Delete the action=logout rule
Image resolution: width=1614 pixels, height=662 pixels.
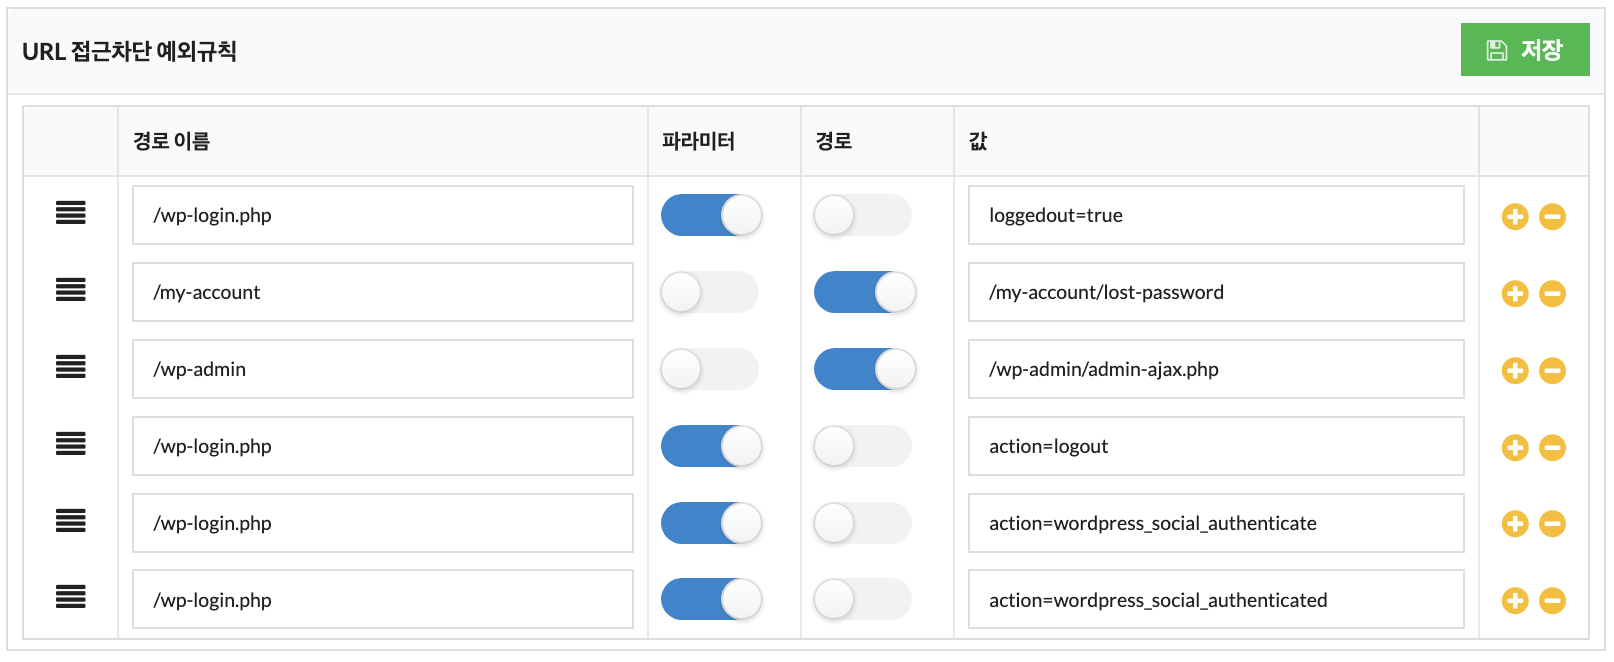1552,447
